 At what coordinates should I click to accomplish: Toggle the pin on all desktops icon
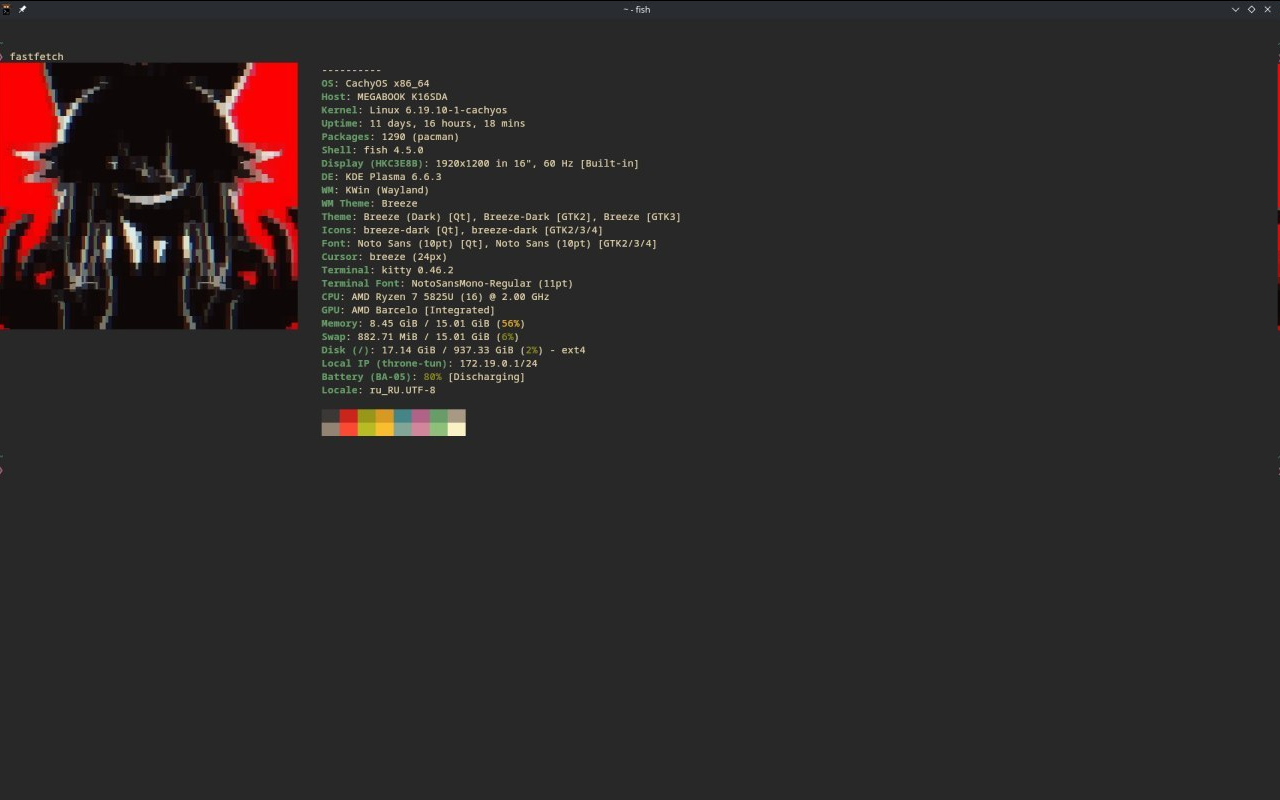(x=22, y=9)
